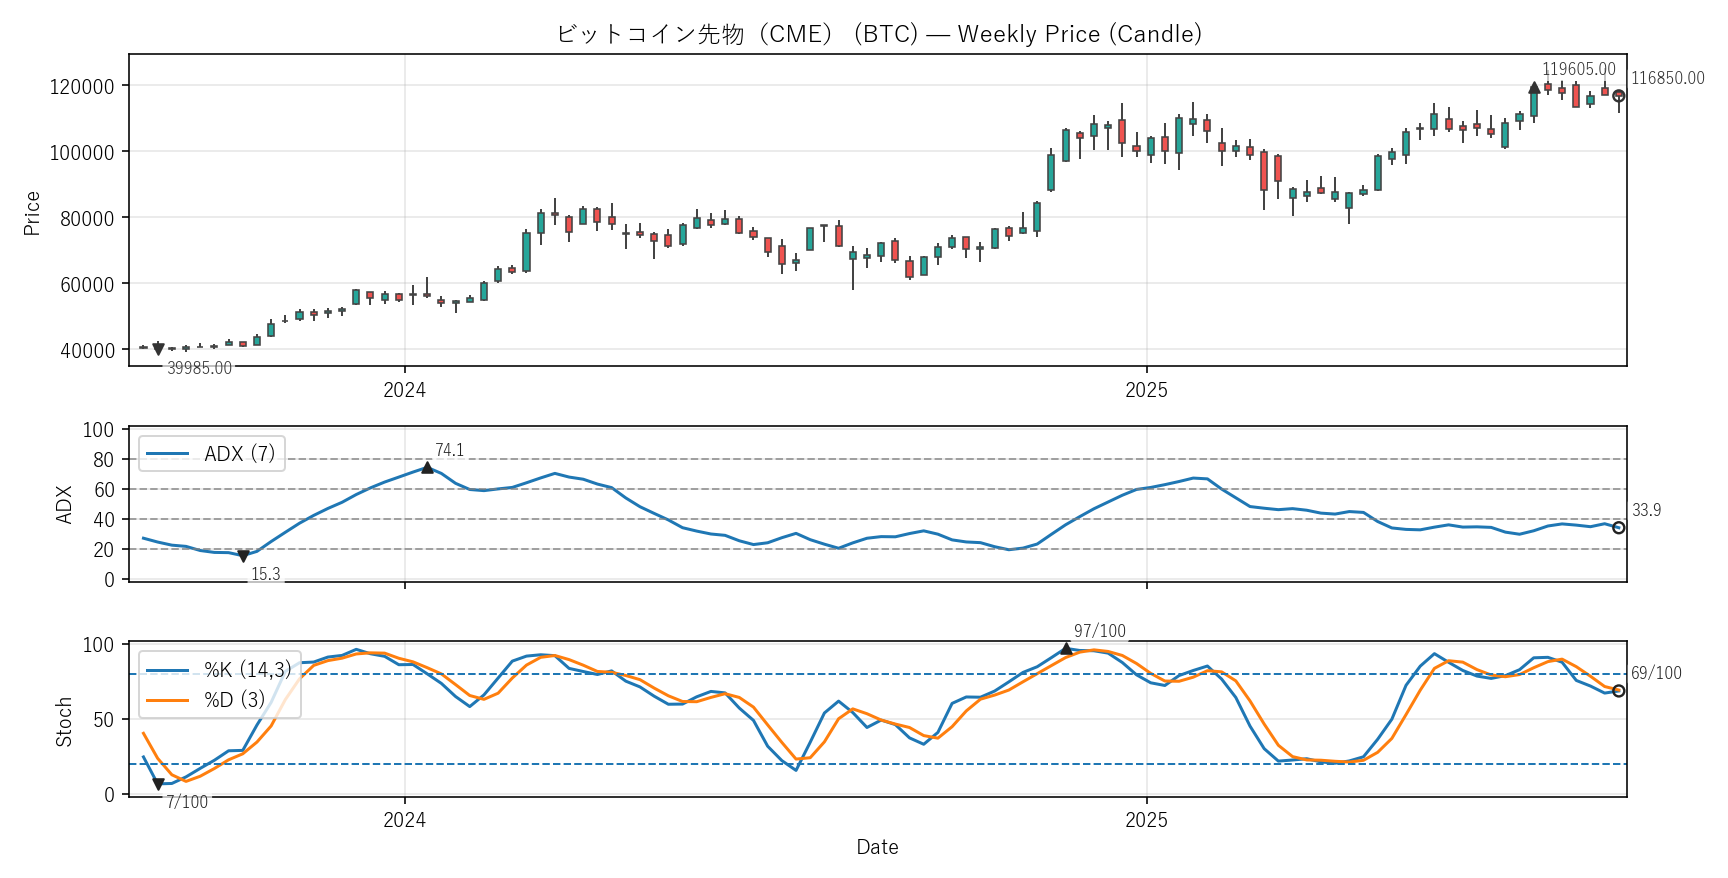Click the low marker triangle near 39985.00
The image size is (1728, 878).
158,350
